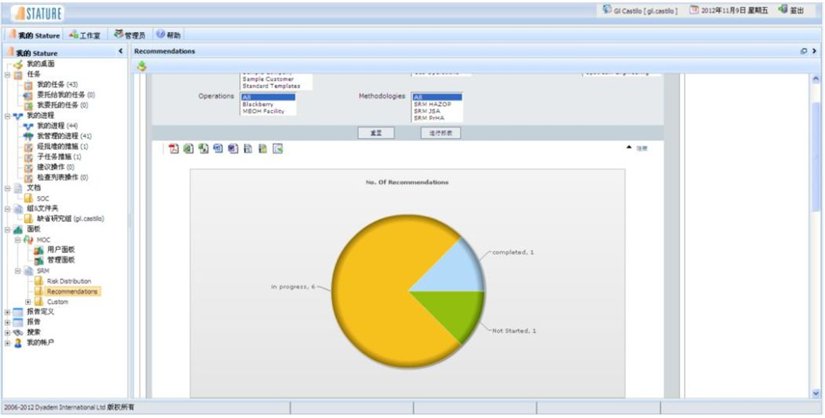This screenshot has width=825, height=418.
Task: Click the green Not Started pie slice
Action: [455, 312]
